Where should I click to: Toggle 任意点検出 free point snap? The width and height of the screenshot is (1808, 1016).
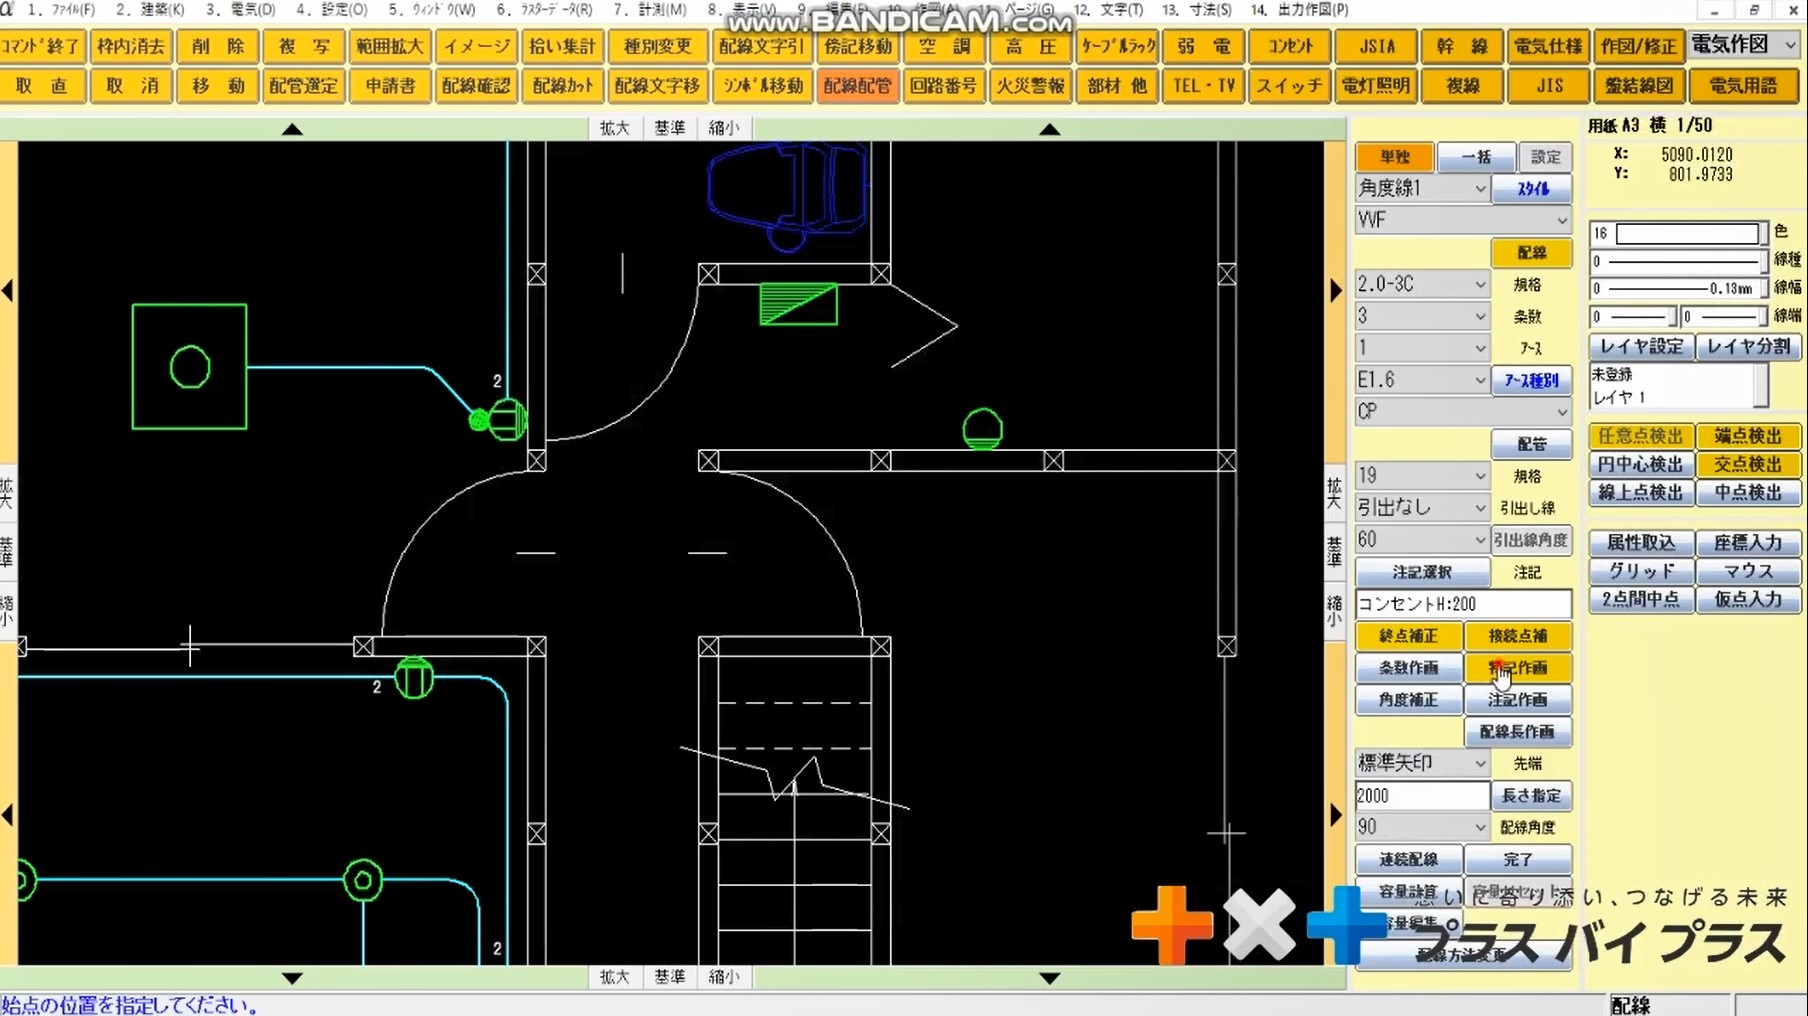[x=1640, y=436]
